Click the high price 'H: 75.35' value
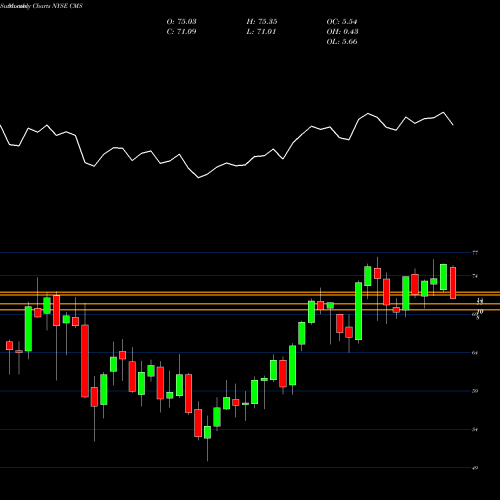 point(262,22)
